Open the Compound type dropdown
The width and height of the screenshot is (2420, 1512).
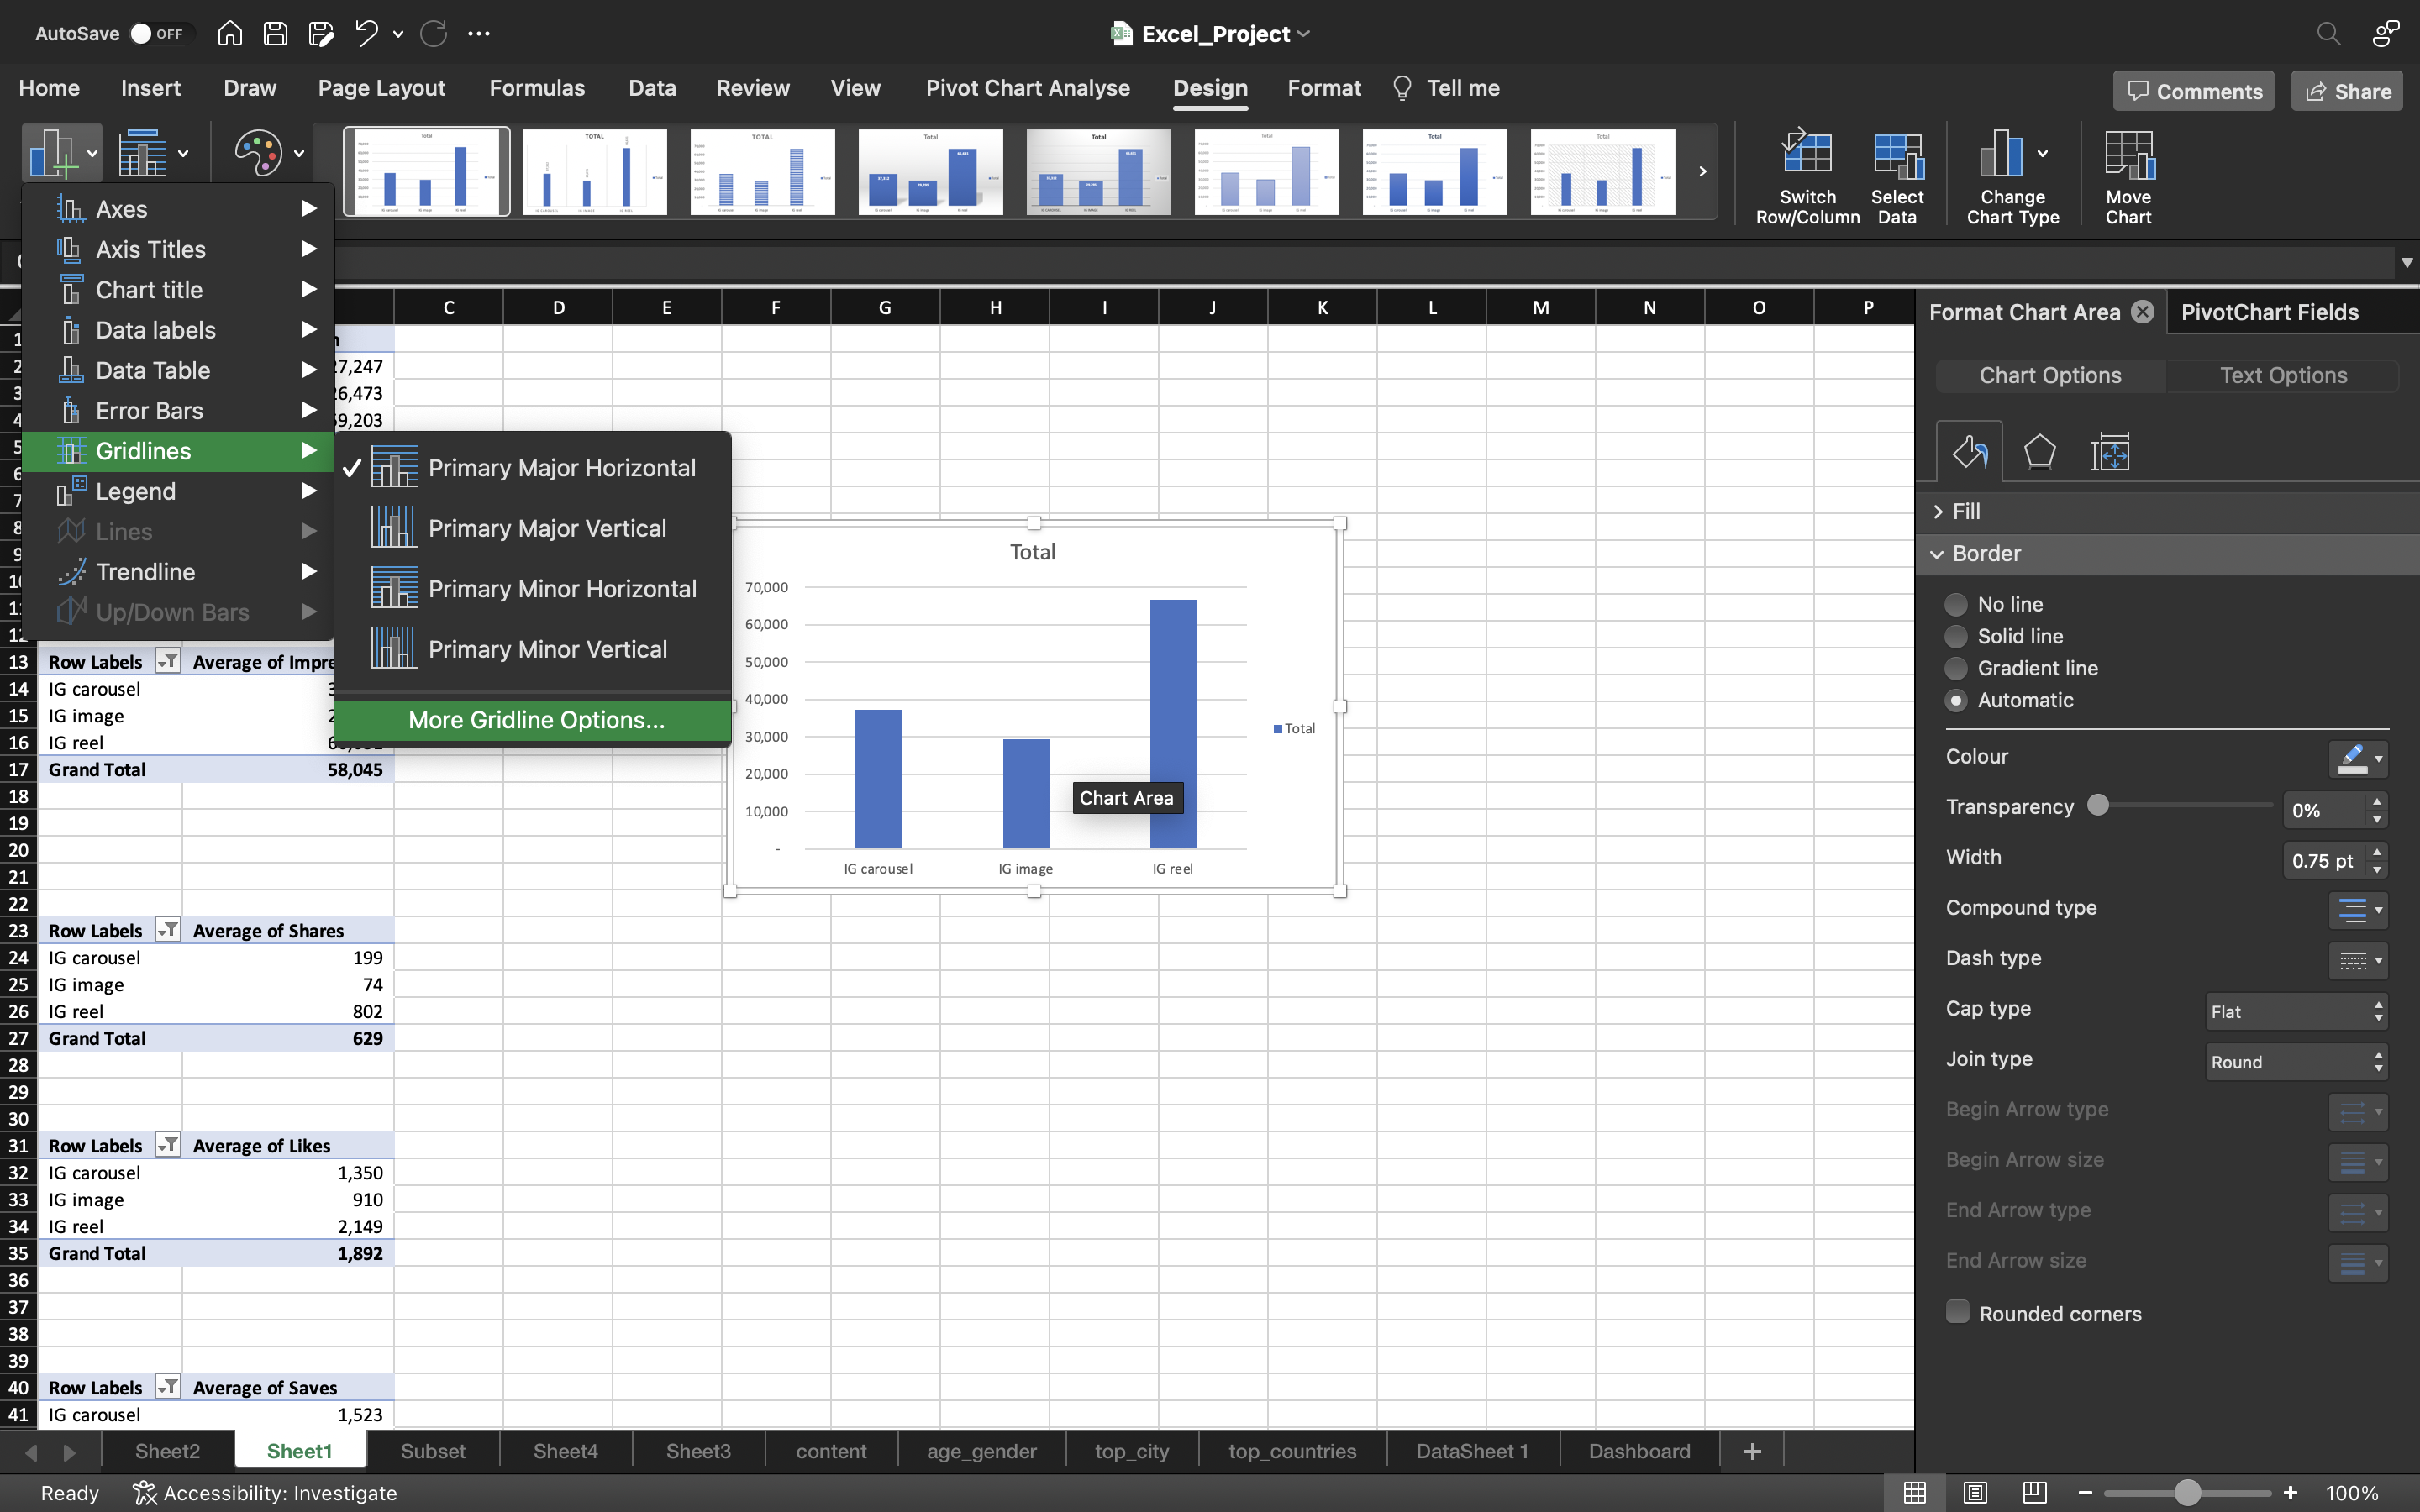[2358, 910]
